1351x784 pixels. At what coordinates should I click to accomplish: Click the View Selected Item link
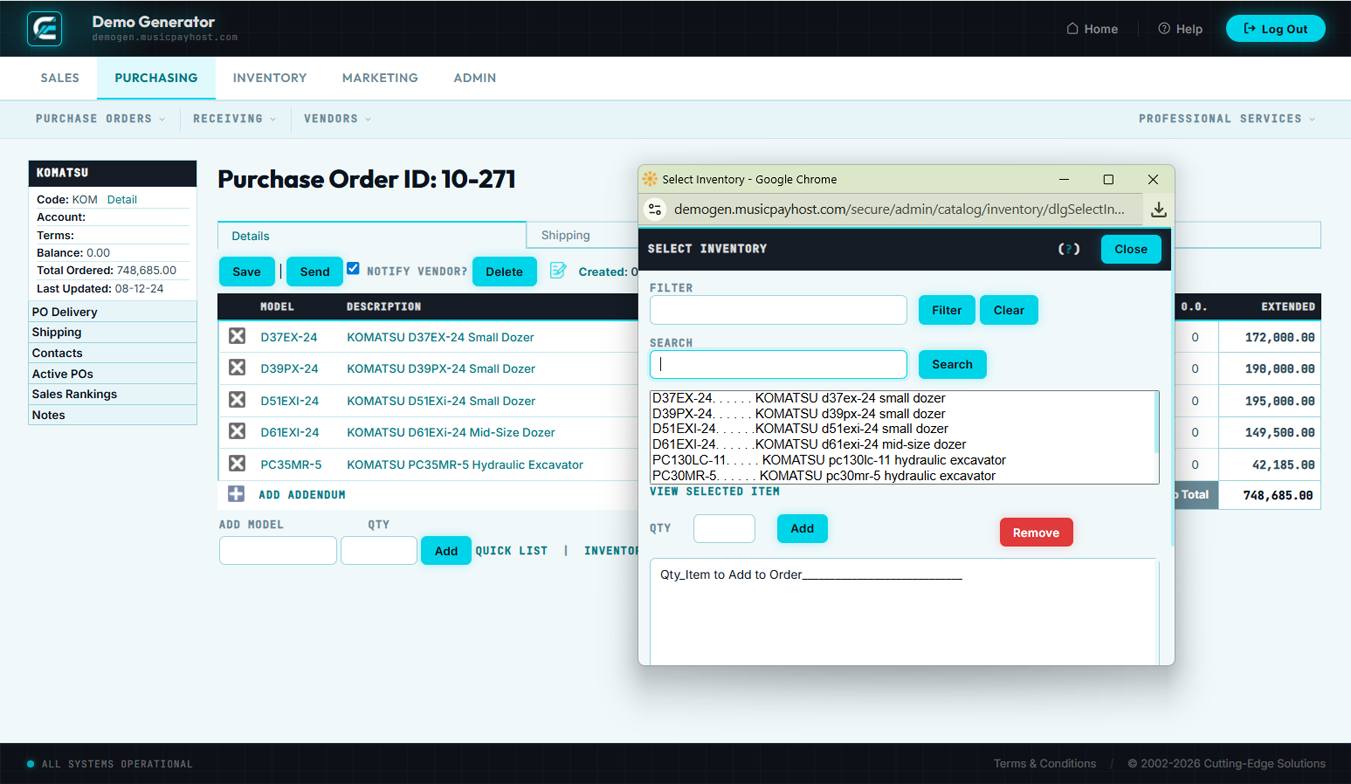coord(715,492)
